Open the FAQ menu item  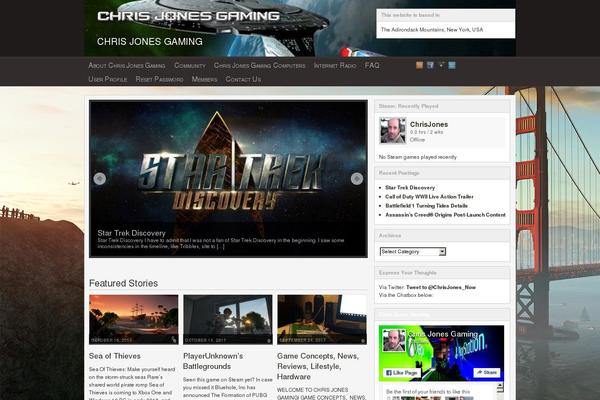point(372,65)
